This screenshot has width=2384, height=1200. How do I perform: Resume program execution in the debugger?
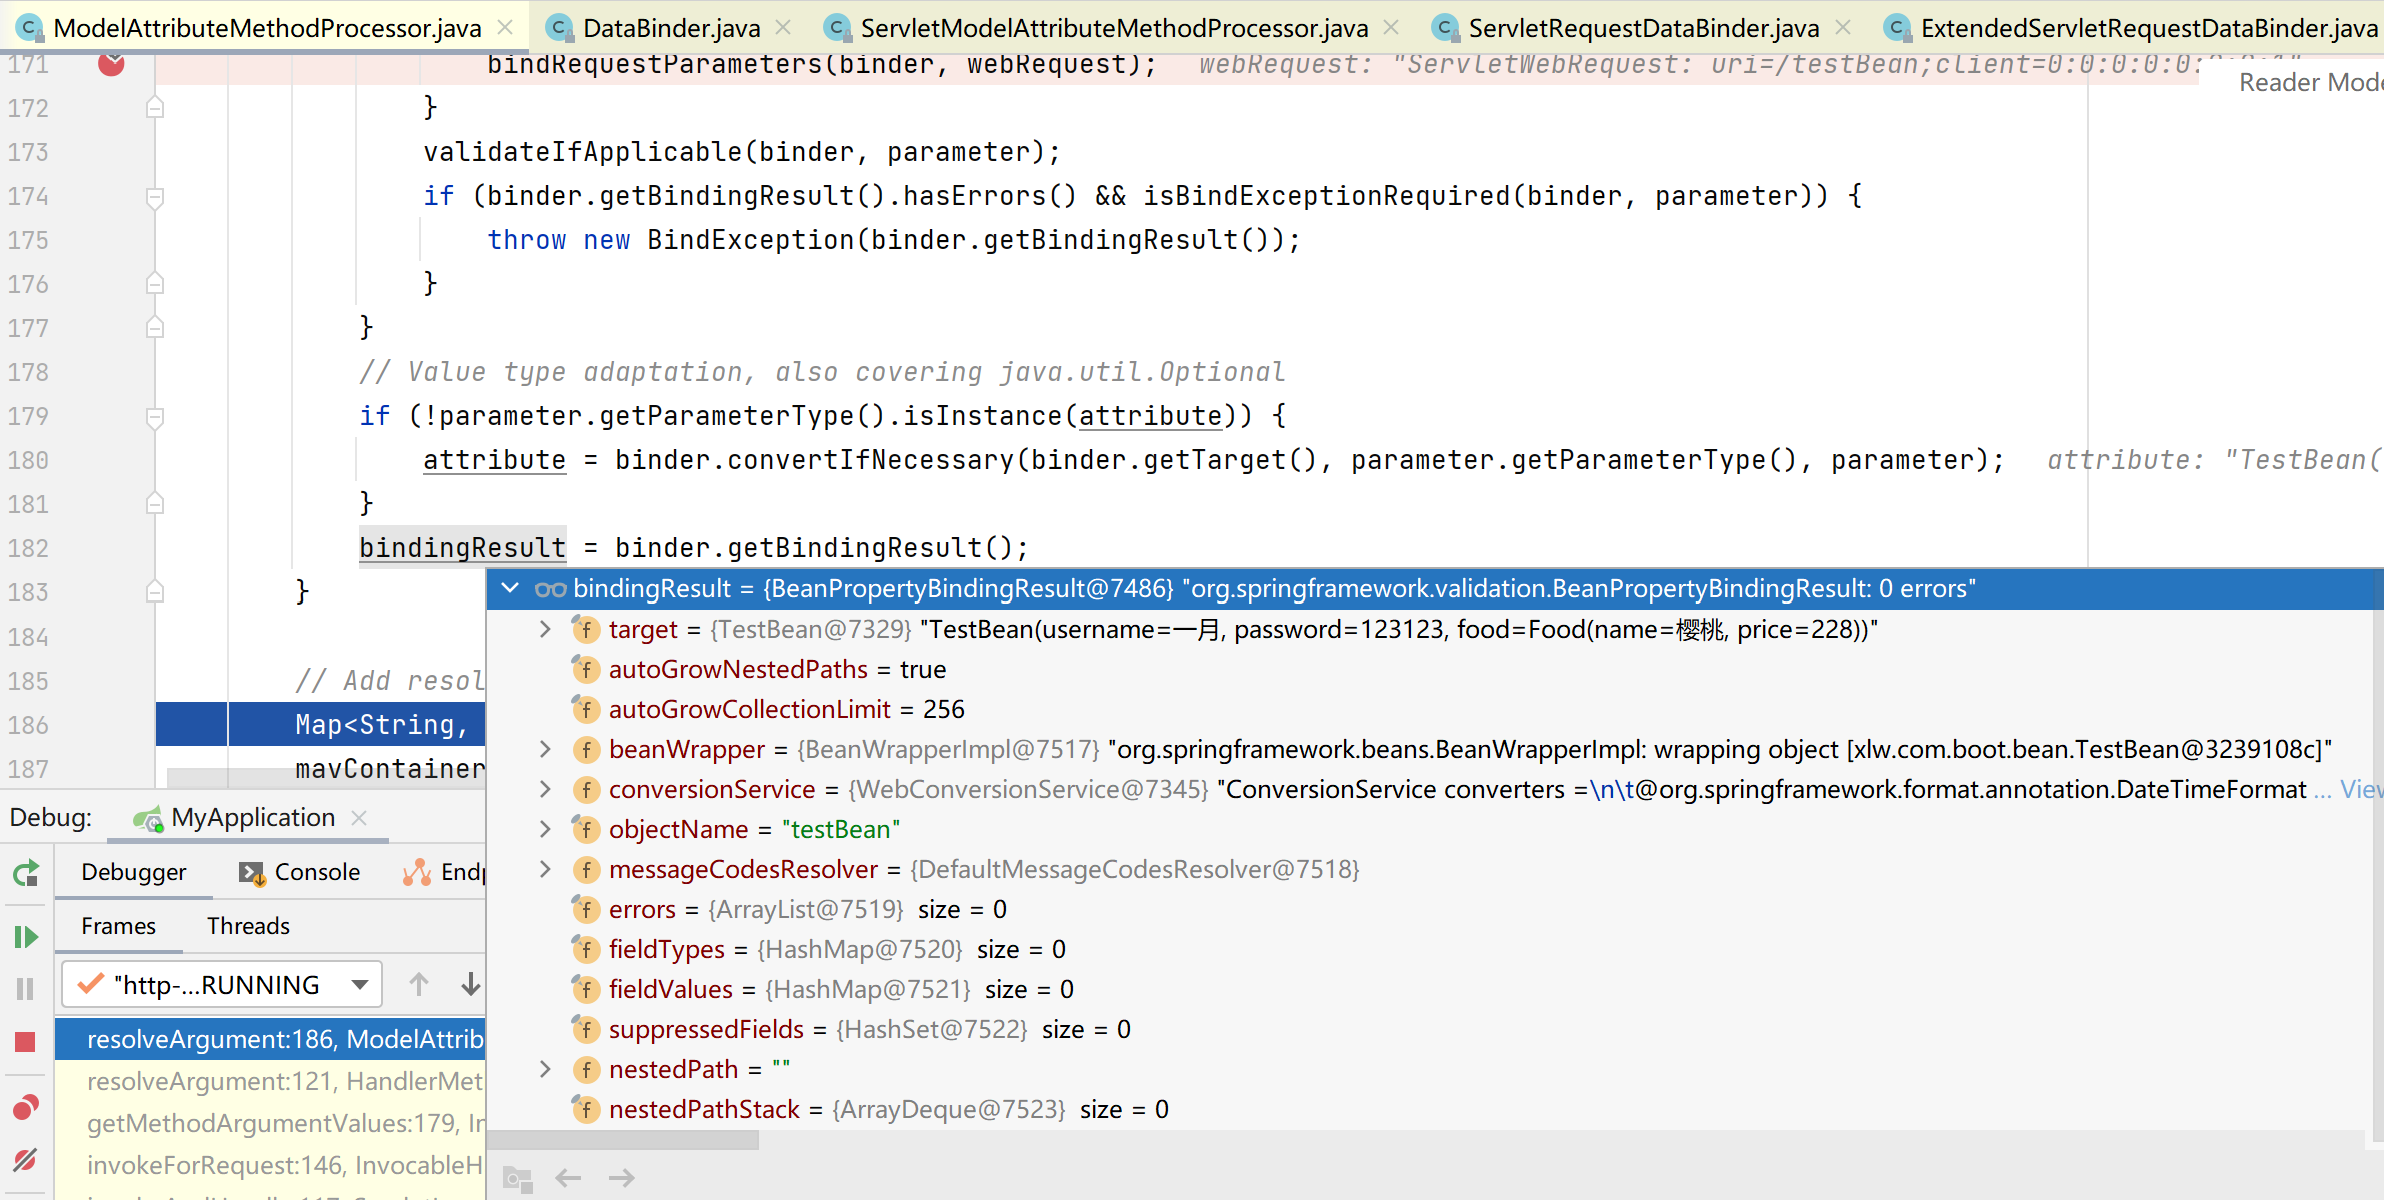coord(25,937)
